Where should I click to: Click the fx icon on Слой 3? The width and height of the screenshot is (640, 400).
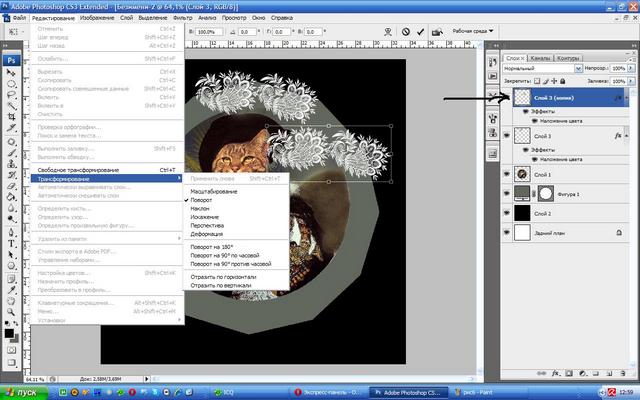[619, 134]
